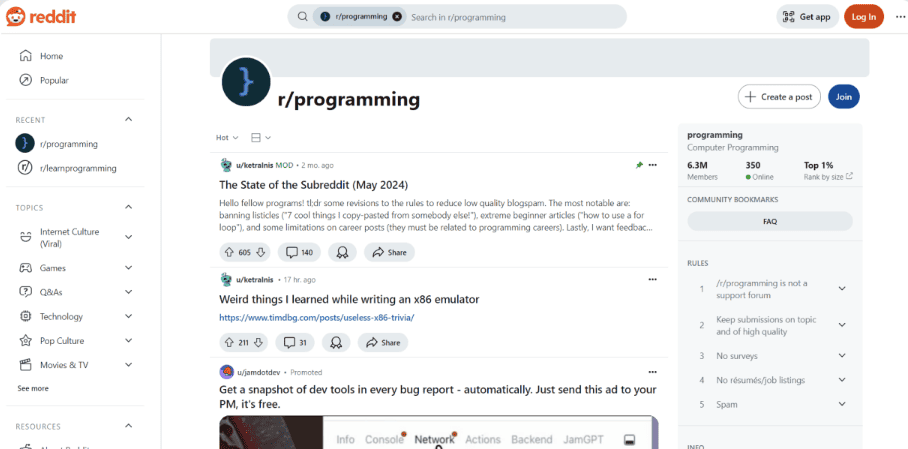The width and height of the screenshot is (908, 449).
Task: Click the Home icon in sidebar
Action: (25, 56)
